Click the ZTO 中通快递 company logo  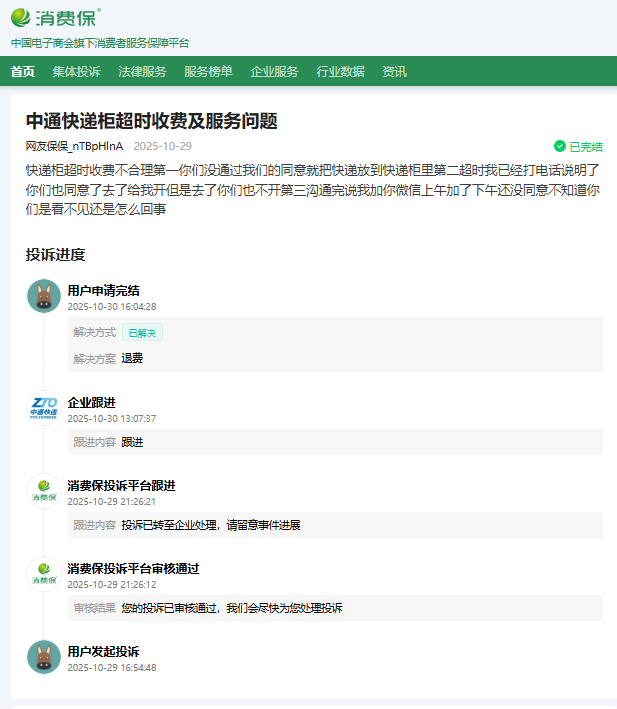44,408
